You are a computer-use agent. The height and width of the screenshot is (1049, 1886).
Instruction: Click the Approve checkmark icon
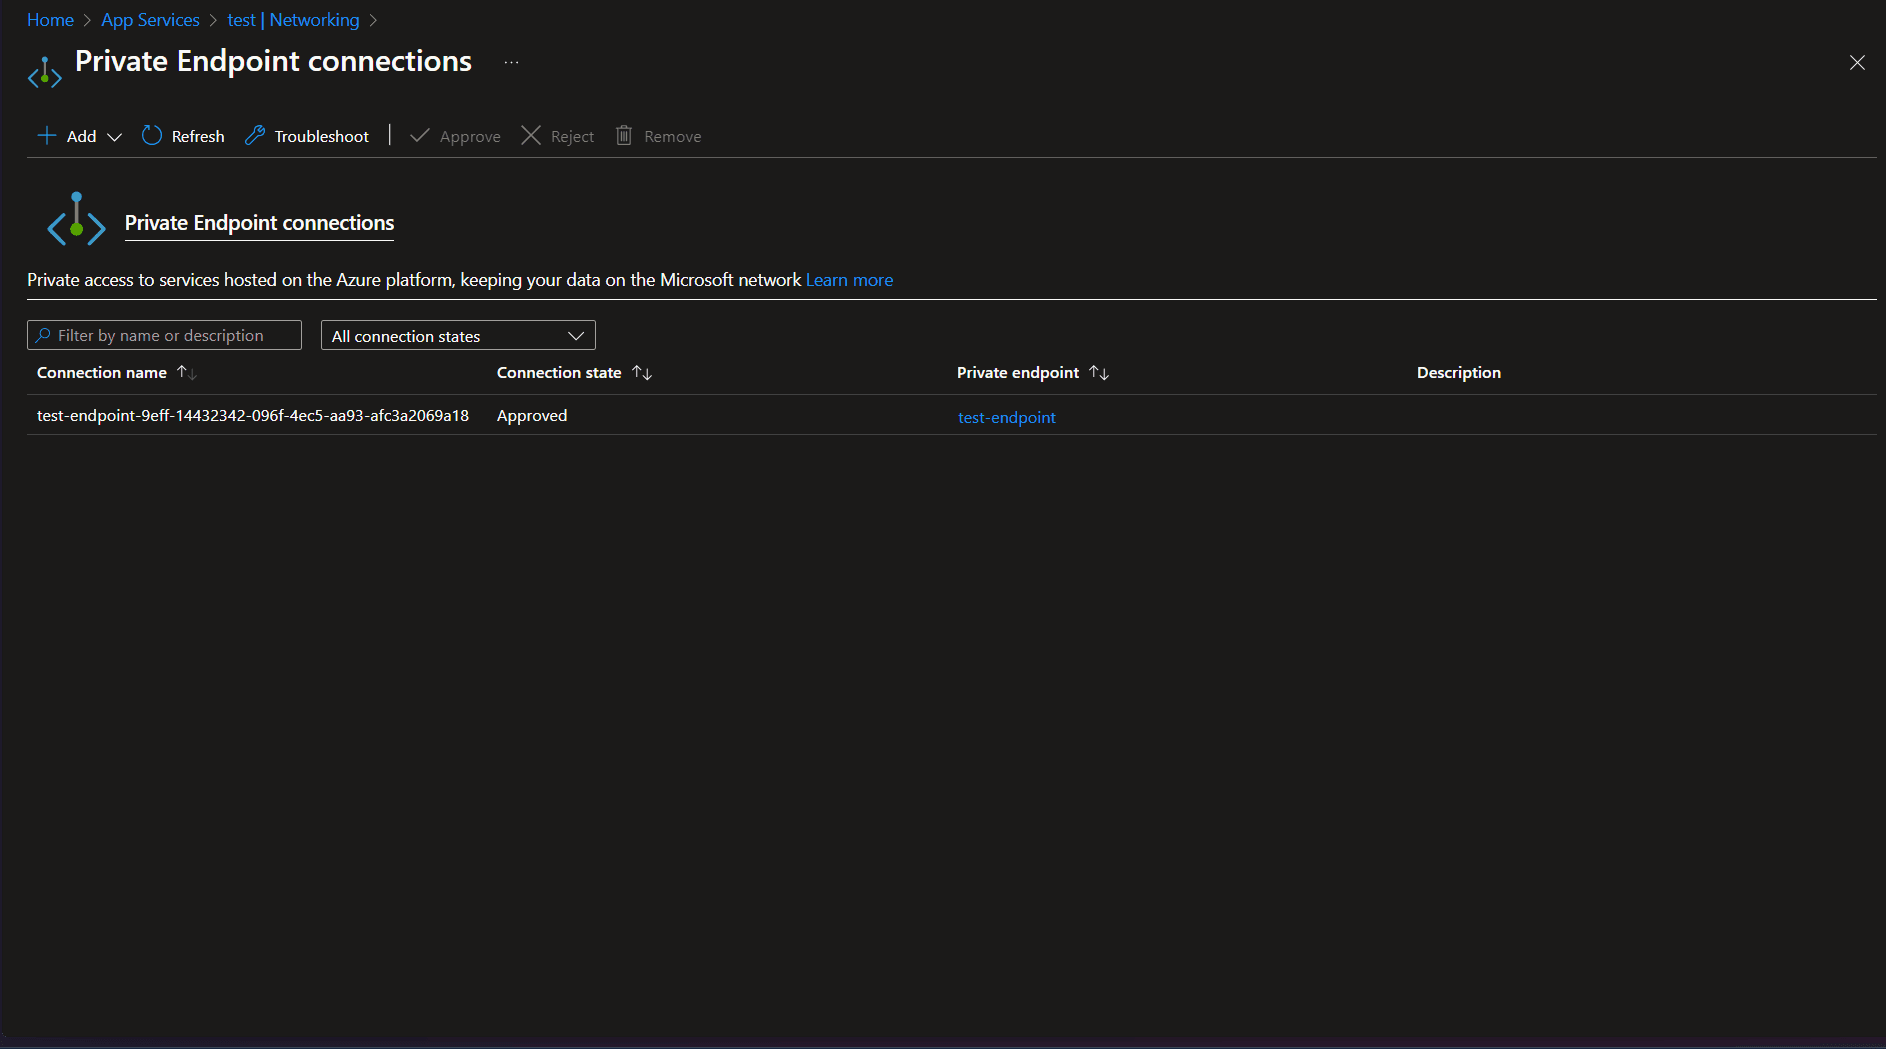(420, 136)
